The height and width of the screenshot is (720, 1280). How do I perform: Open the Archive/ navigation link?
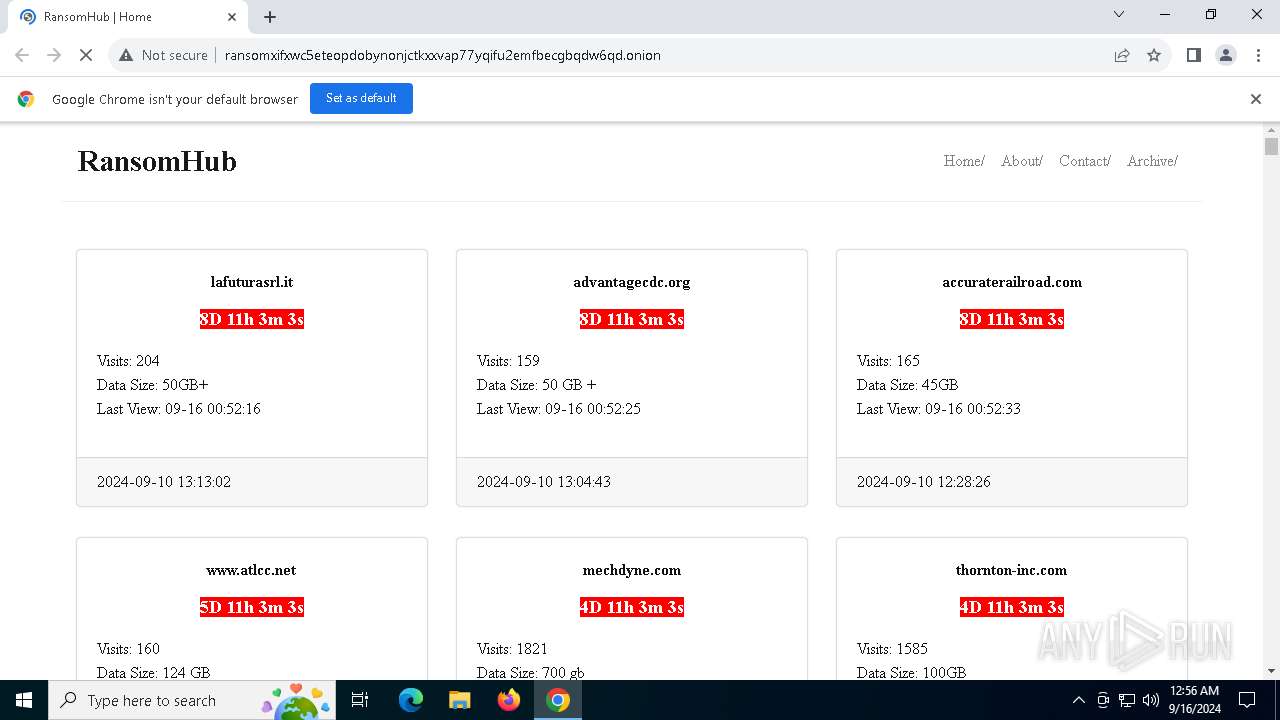1152,161
